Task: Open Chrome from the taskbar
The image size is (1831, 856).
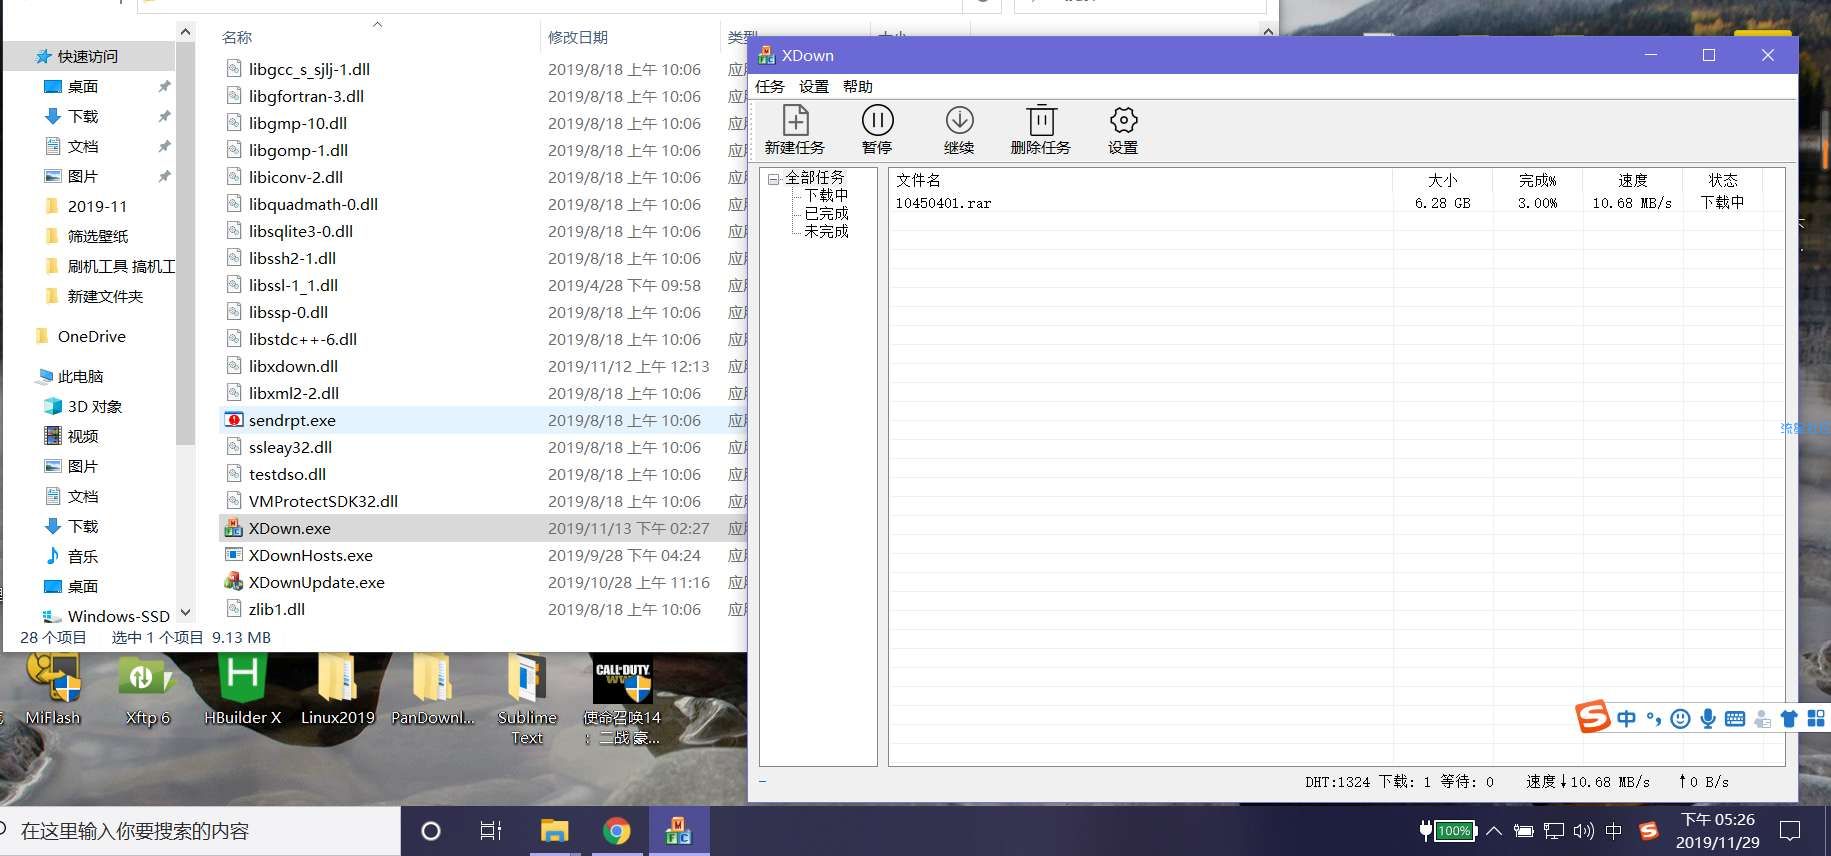Action: tap(617, 831)
